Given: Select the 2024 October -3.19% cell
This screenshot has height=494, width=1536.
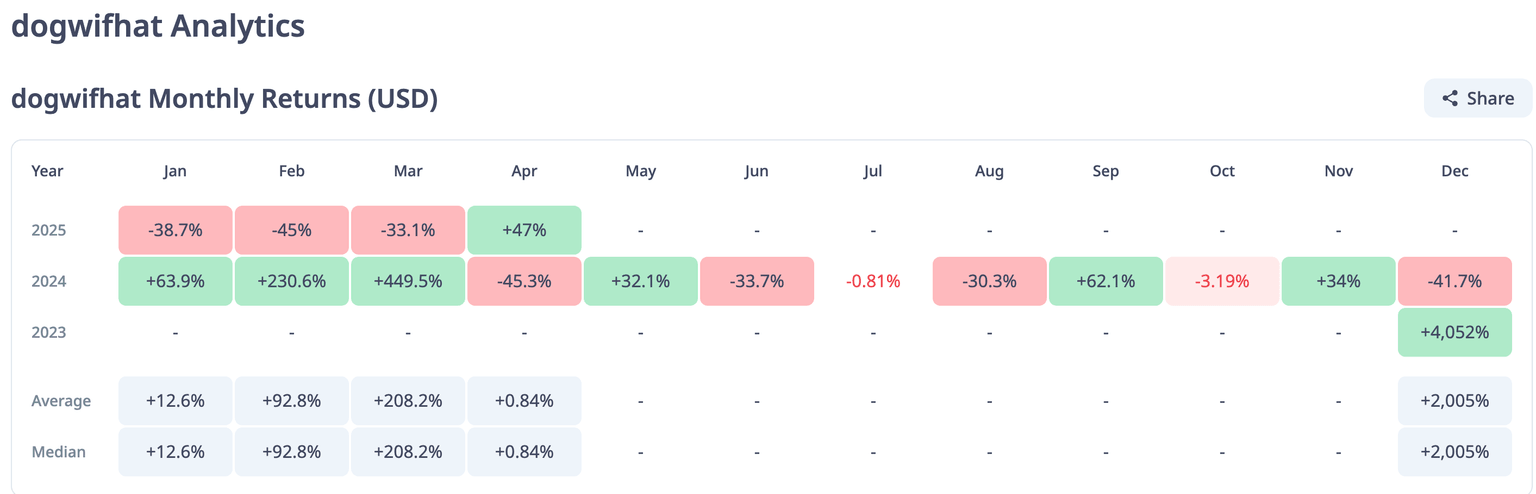Looking at the screenshot, I should tap(1222, 281).
